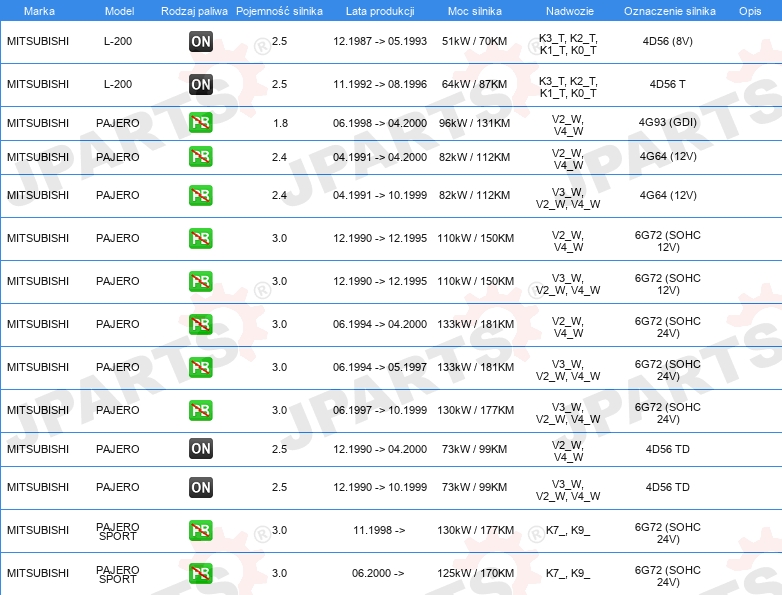Click 4D56 TD in 12.1990 -> 10.1999 row
This screenshot has height=595, width=782.
(668, 487)
